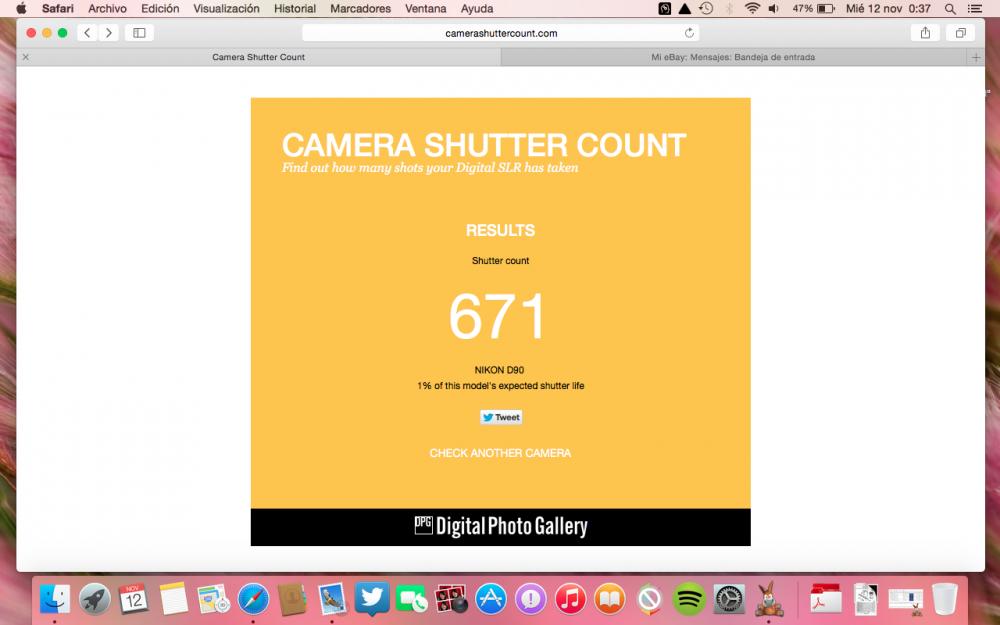The image size is (1000, 625).
Task: Close the Camera Shutter Count tab
Action: click(x=26, y=57)
